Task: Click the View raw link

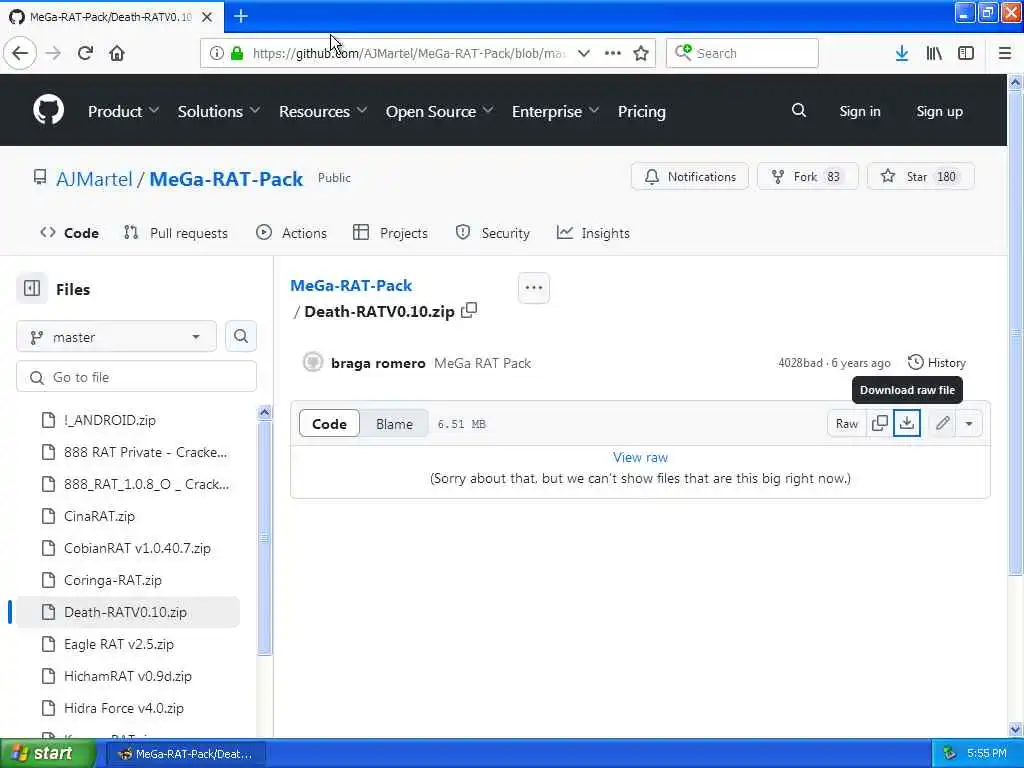Action: tap(640, 457)
